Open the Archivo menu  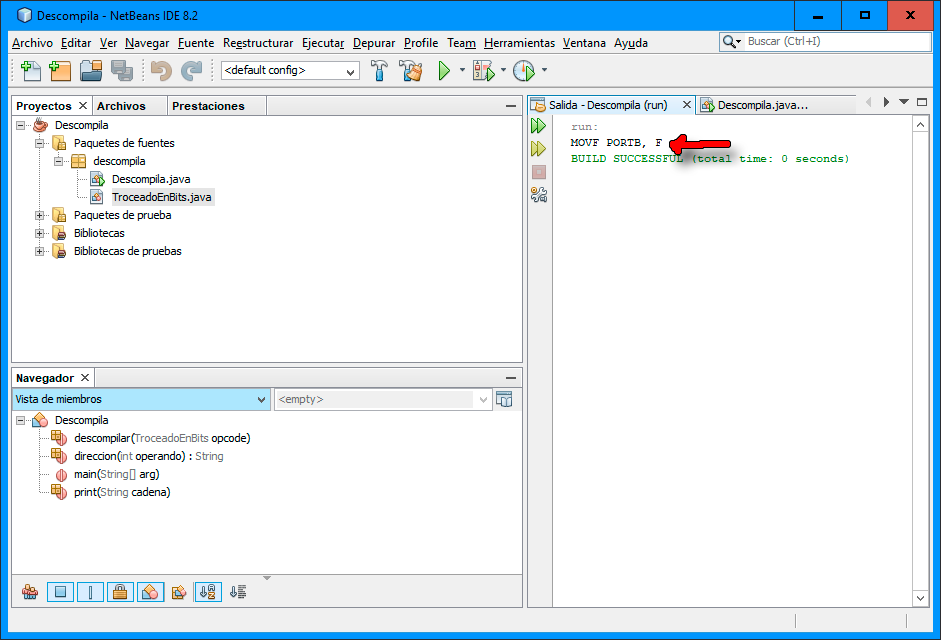[x=32, y=43]
